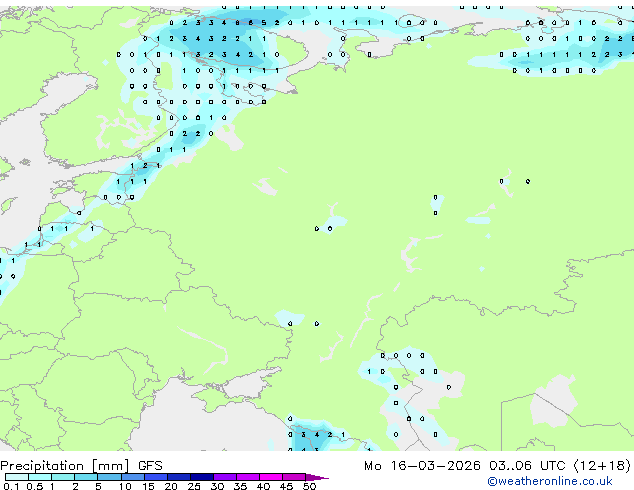Screen dimensions: 634x490
Task: Click the '03..06 UTC' time text
Action: pos(527,466)
